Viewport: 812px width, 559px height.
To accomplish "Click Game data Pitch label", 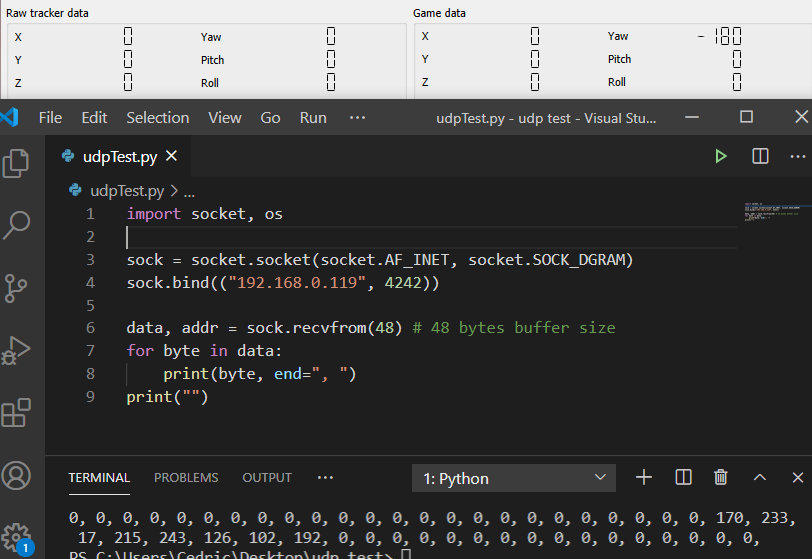I will [619, 59].
